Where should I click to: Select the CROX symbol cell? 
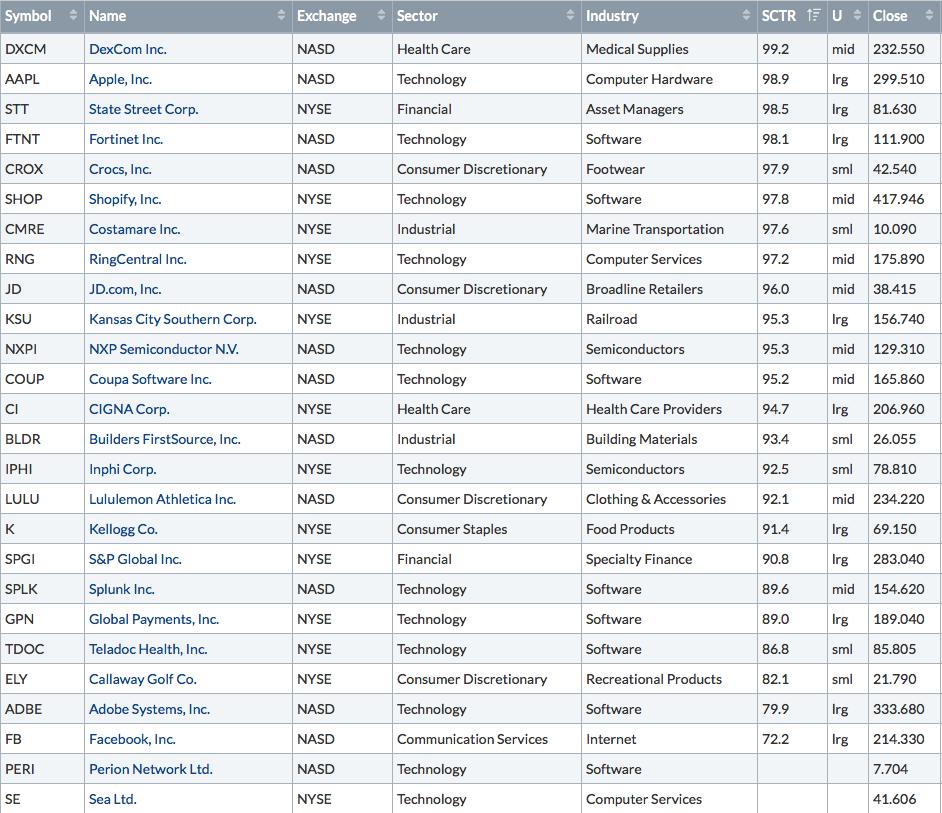(x=43, y=169)
